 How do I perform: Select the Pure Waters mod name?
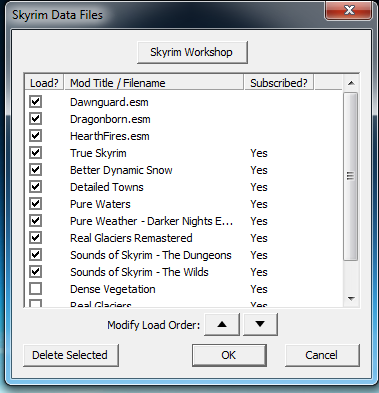tap(100, 204)
